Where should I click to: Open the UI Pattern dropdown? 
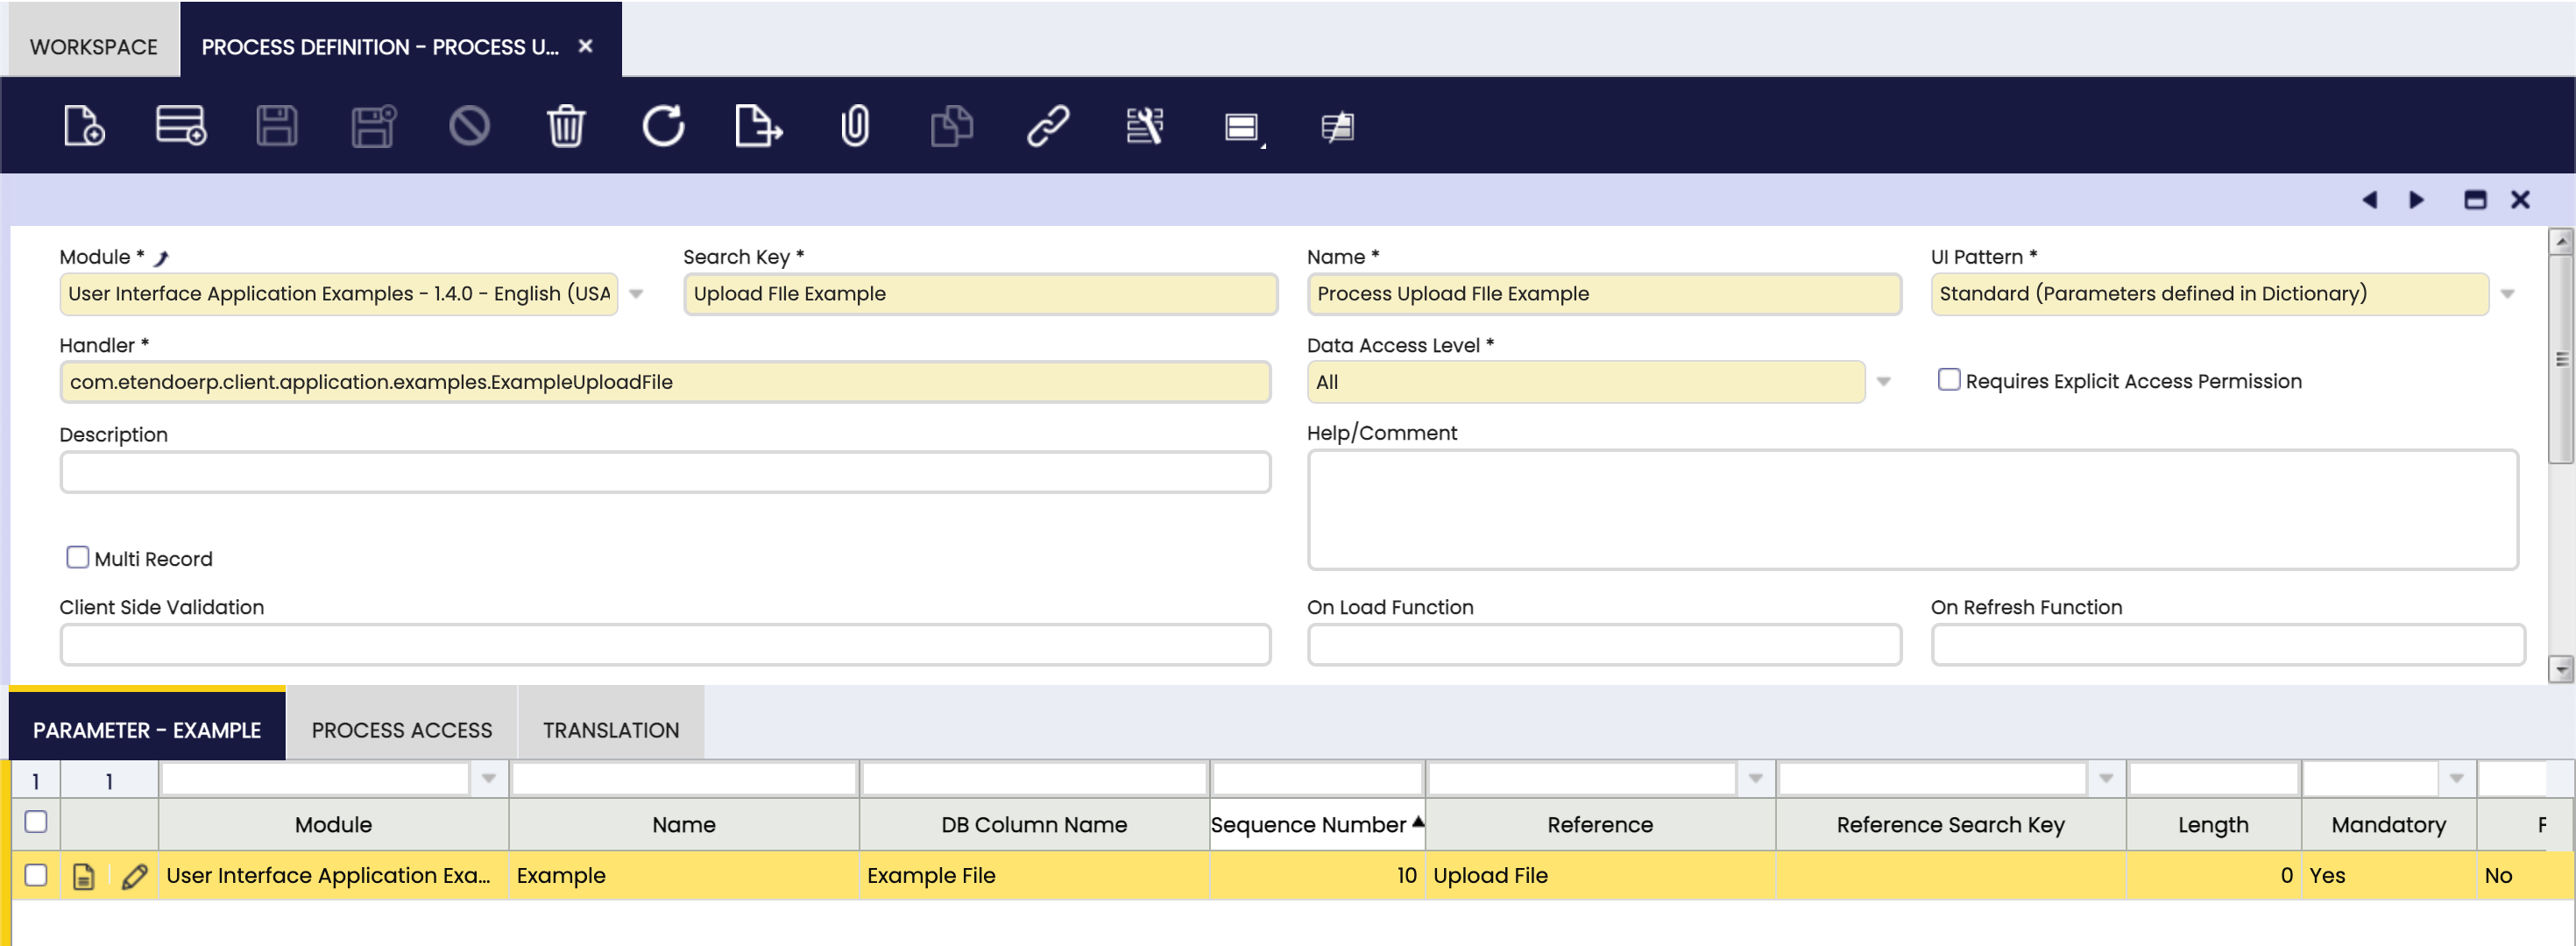(x=2507, y=294)
